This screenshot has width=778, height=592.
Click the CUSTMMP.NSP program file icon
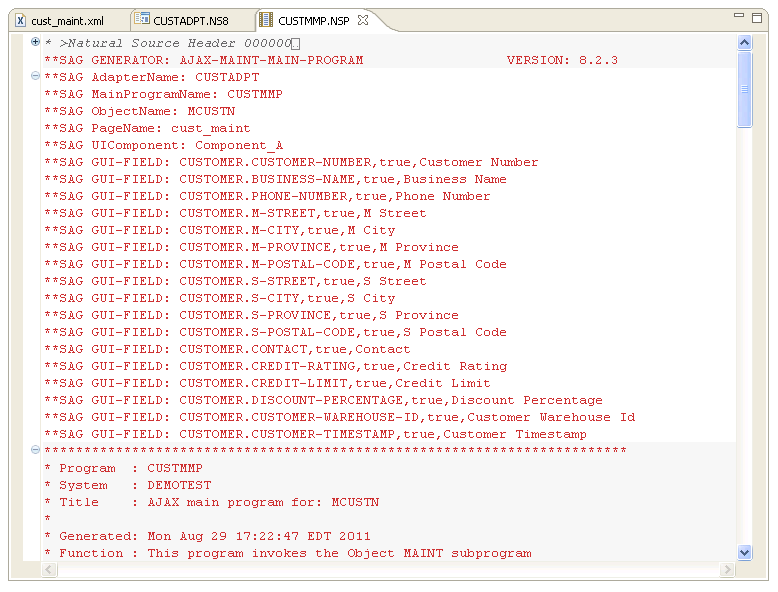pos(266,20)
